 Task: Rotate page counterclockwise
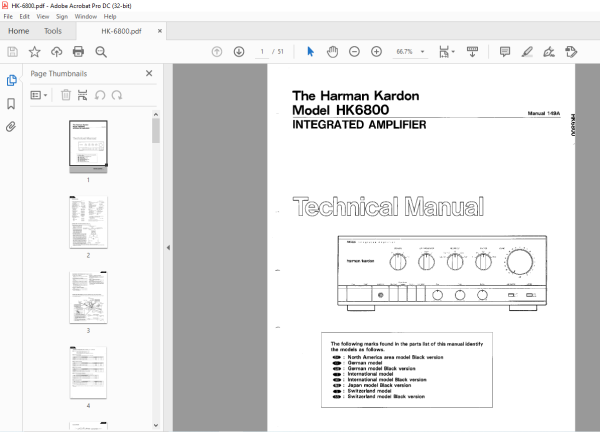point(100,95)
